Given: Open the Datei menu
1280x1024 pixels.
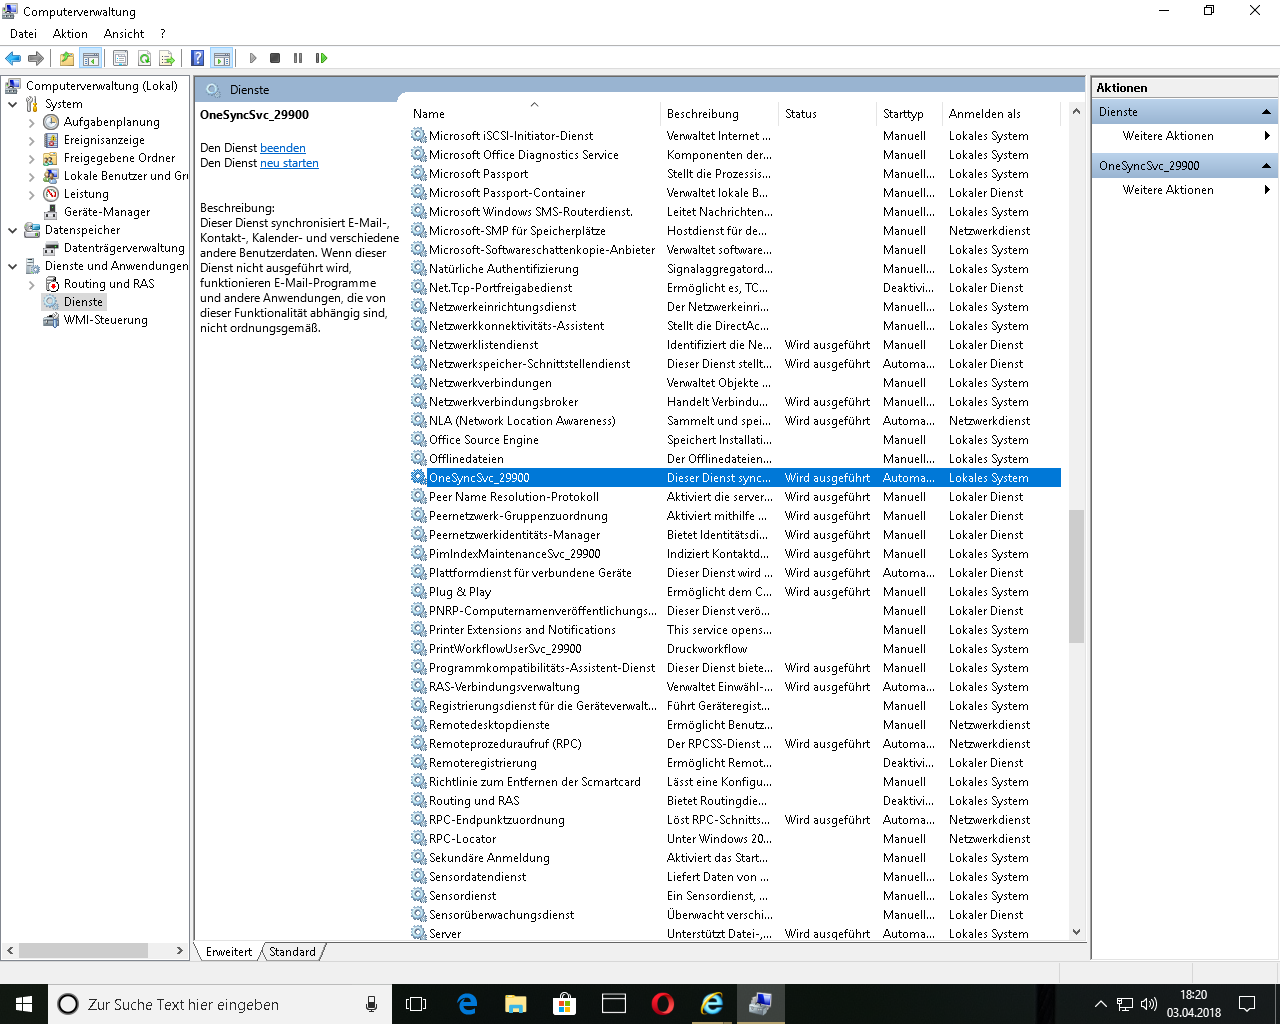Looking at the screenshot, I should [23, 34].
